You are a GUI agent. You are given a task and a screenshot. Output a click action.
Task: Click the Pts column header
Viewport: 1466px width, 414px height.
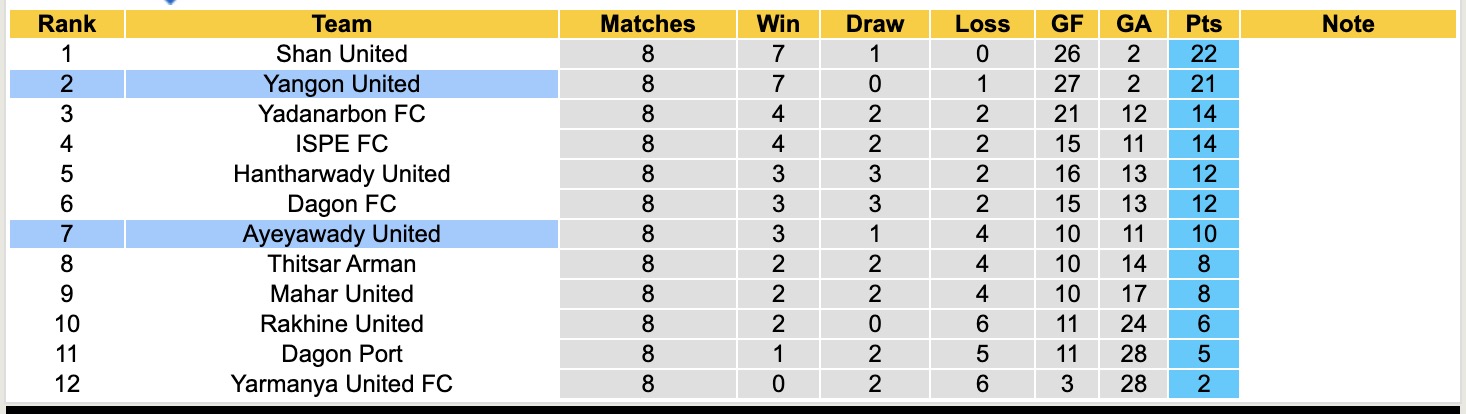(x=1203, y=24)
